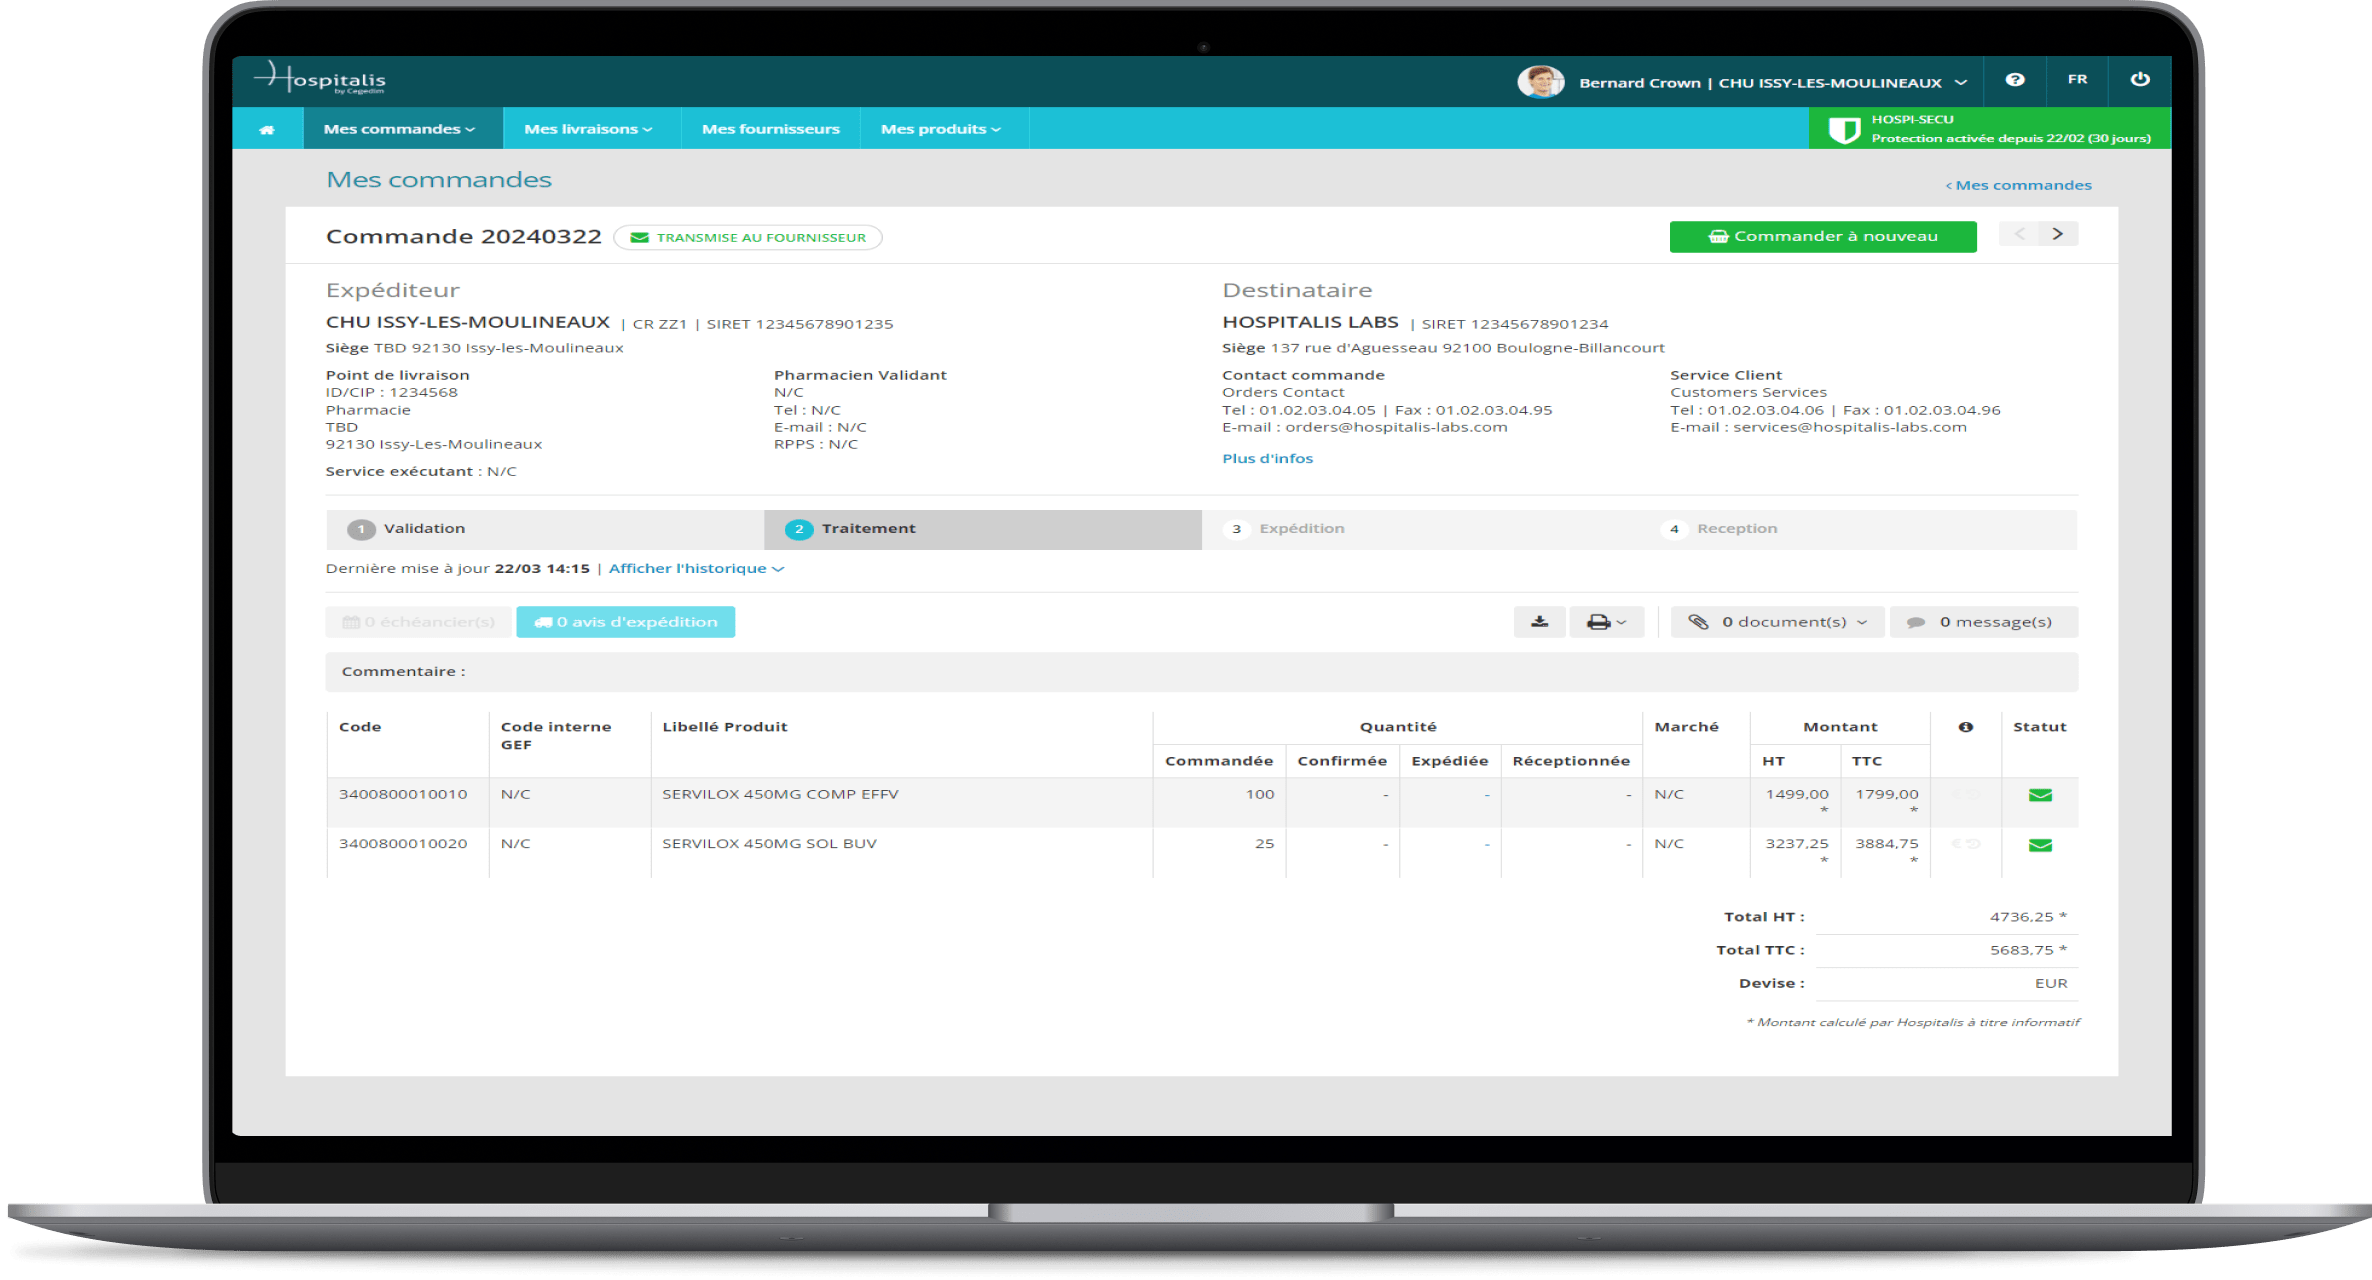Viewport: 2372px width, 1280px height.
Task: Click SERVILOX 450MG COMP EFFV label
Action: tap(780, 794)
